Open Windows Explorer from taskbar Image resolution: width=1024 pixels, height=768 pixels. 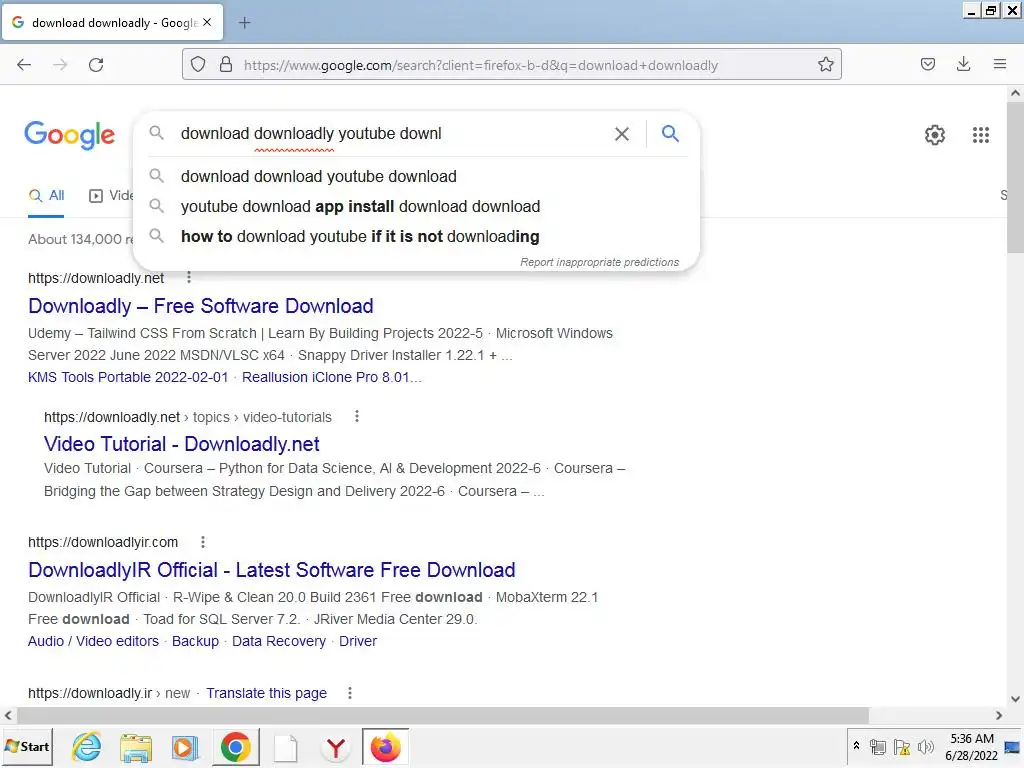point(136,746)
